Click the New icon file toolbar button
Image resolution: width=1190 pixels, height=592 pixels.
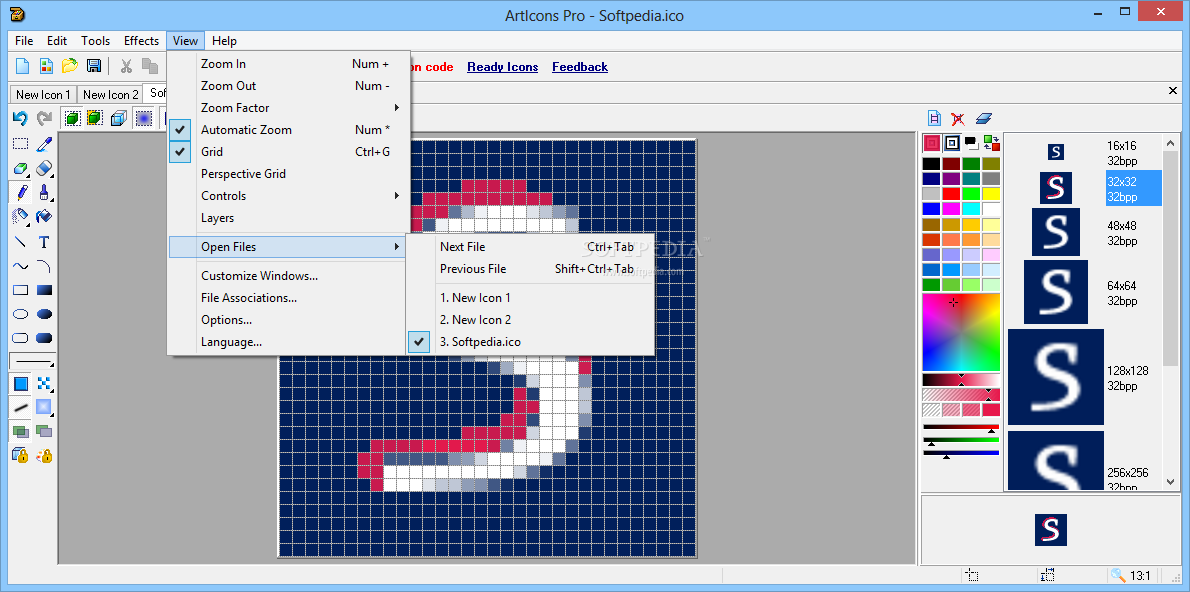tap(23, 66)
